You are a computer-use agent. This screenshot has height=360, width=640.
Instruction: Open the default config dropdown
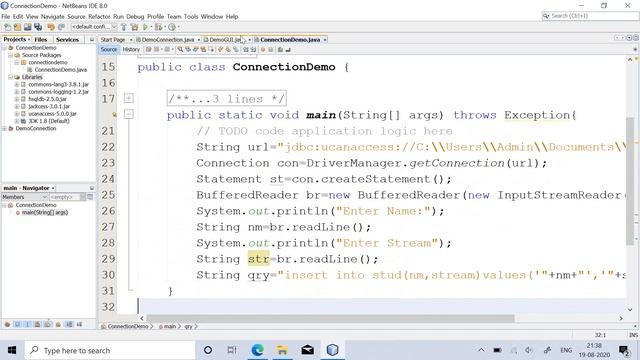[94, 27]
